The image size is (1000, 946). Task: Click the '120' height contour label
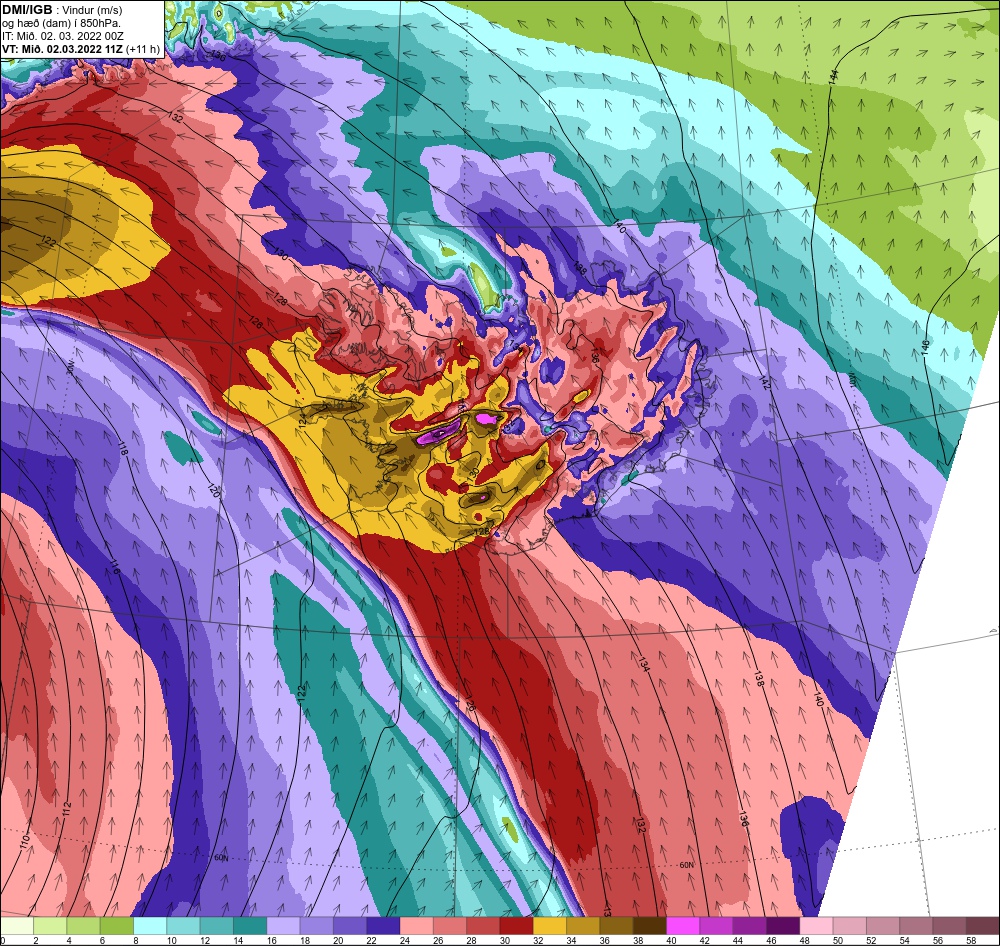(x=214, y=490)
